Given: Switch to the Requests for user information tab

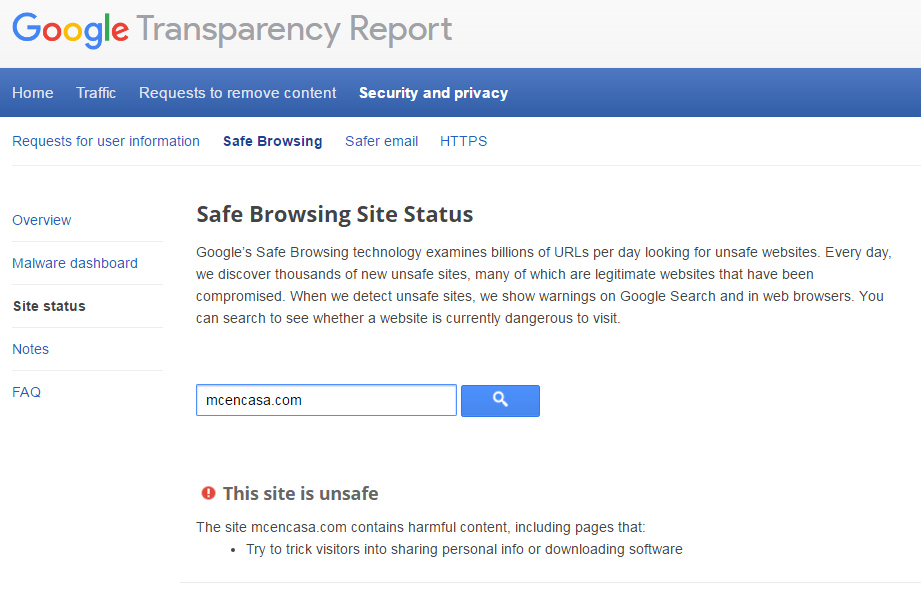Looking at the screenshot, I should coord(105,141).
